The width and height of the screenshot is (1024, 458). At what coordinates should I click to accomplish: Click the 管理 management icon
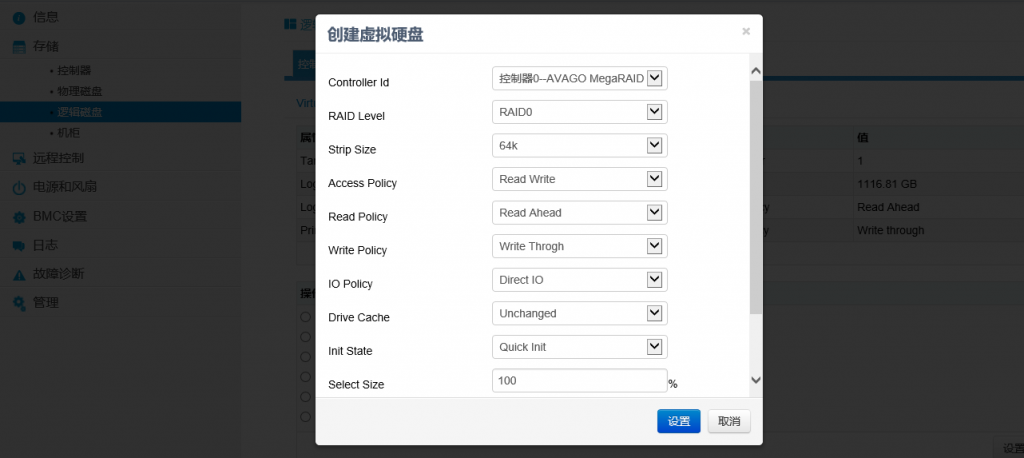(18, 303)
